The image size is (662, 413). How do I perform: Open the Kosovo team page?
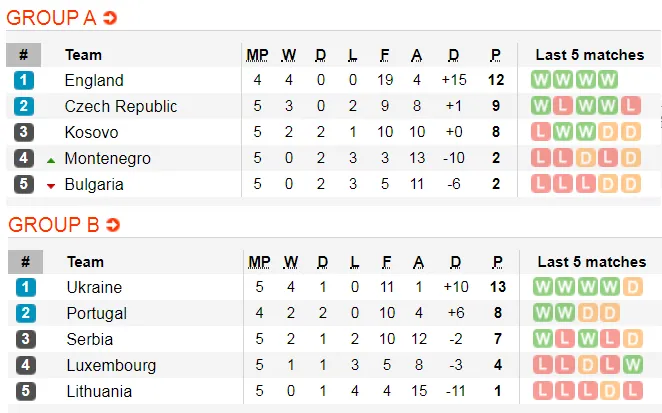coord(91,132)
